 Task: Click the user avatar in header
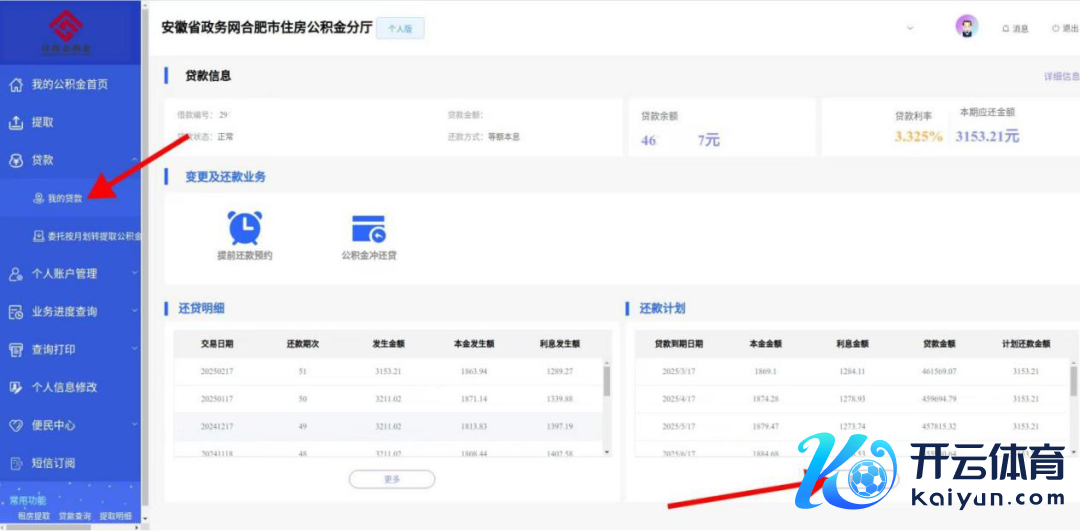point(966,27)
